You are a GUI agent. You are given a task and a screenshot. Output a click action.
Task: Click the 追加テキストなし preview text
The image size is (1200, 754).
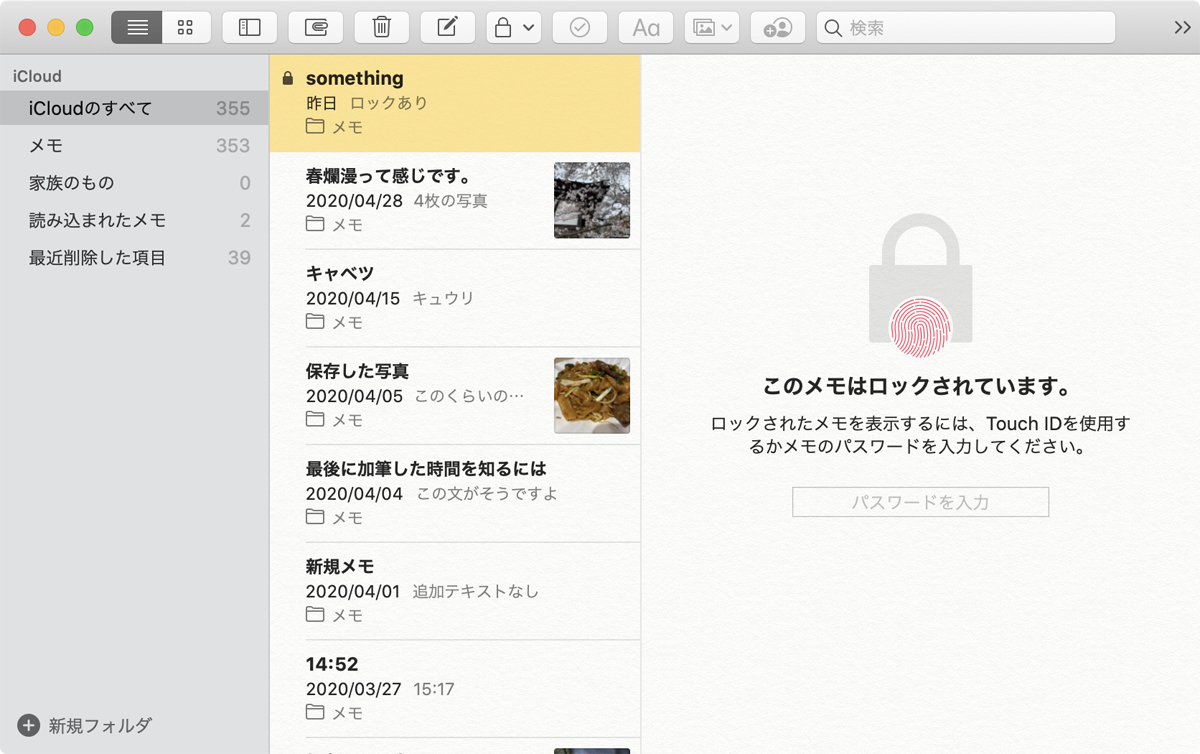[x=476, y=591]
